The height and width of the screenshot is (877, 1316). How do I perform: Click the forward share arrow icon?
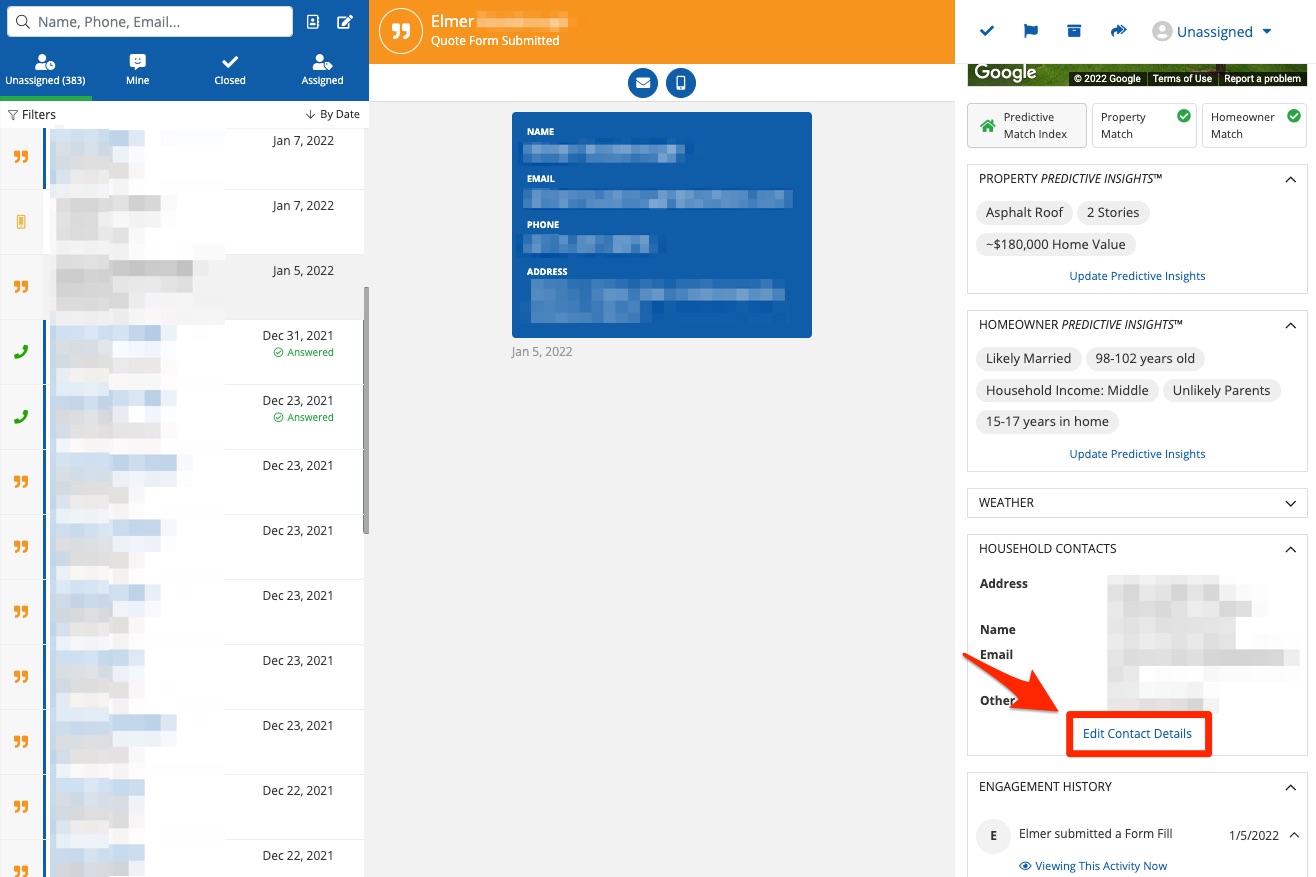tap(1118, 31)
